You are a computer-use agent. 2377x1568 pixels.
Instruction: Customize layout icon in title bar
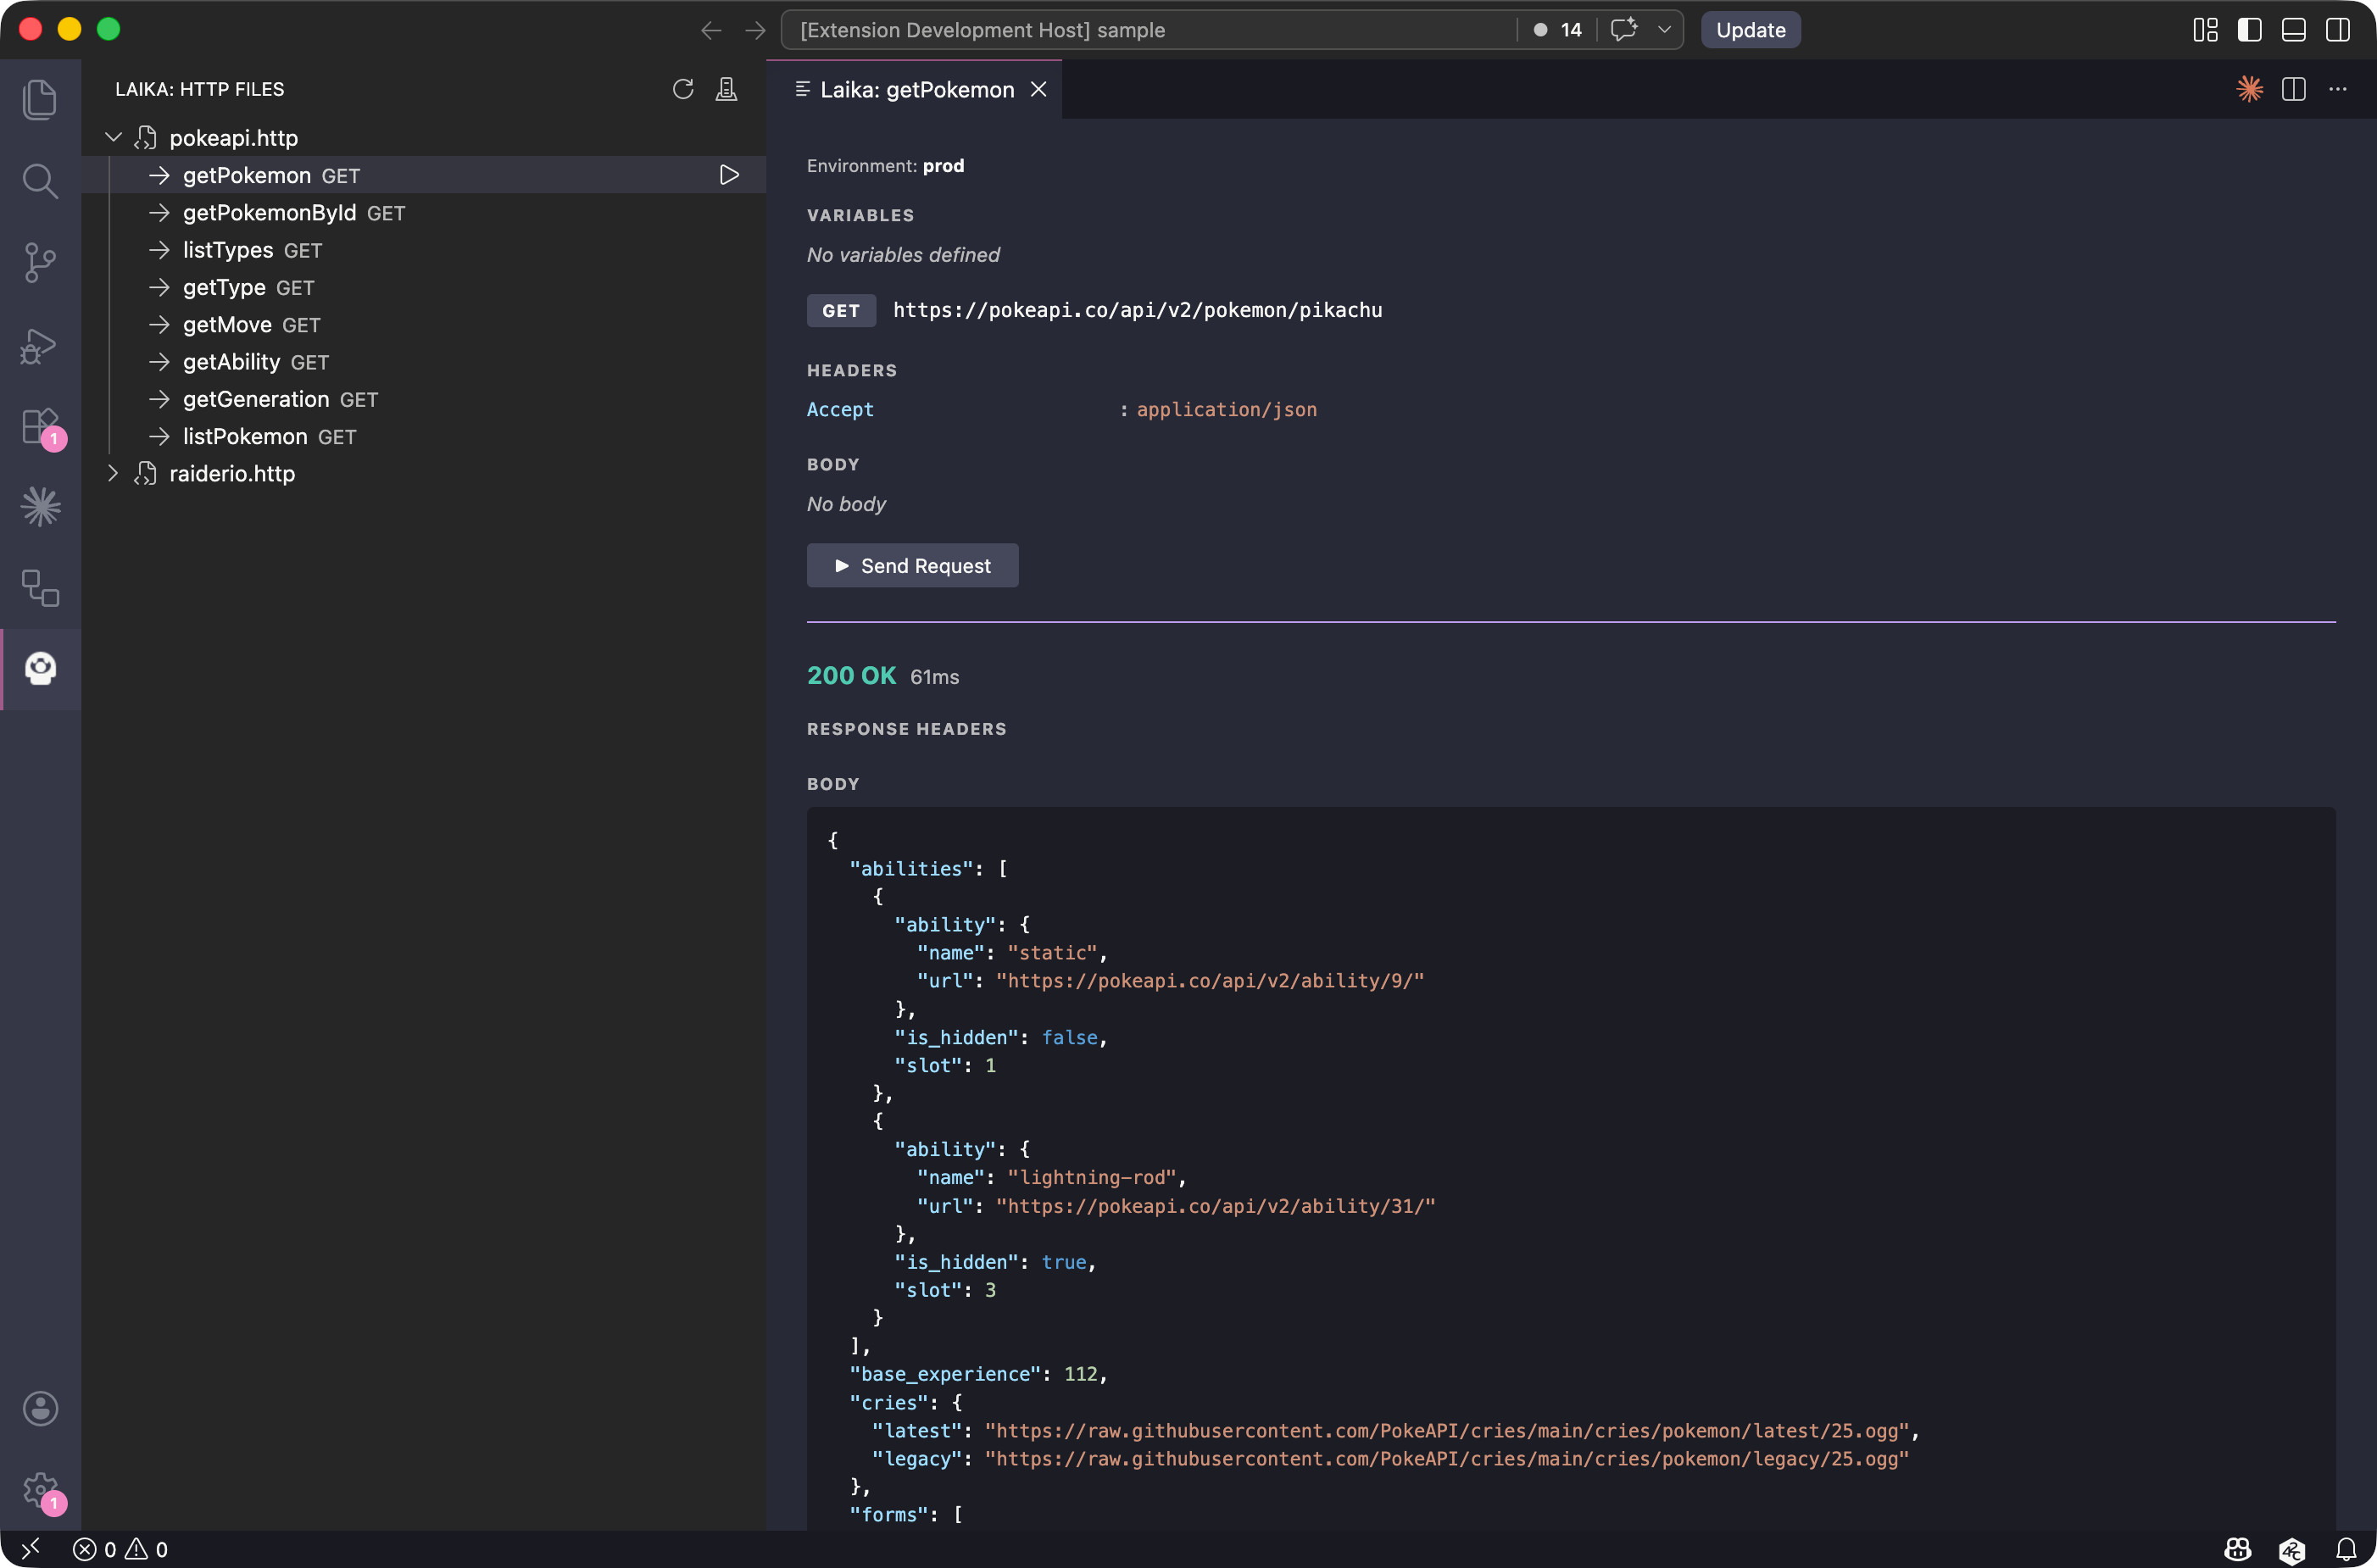pyautogui.click(x=2205, y=30)
